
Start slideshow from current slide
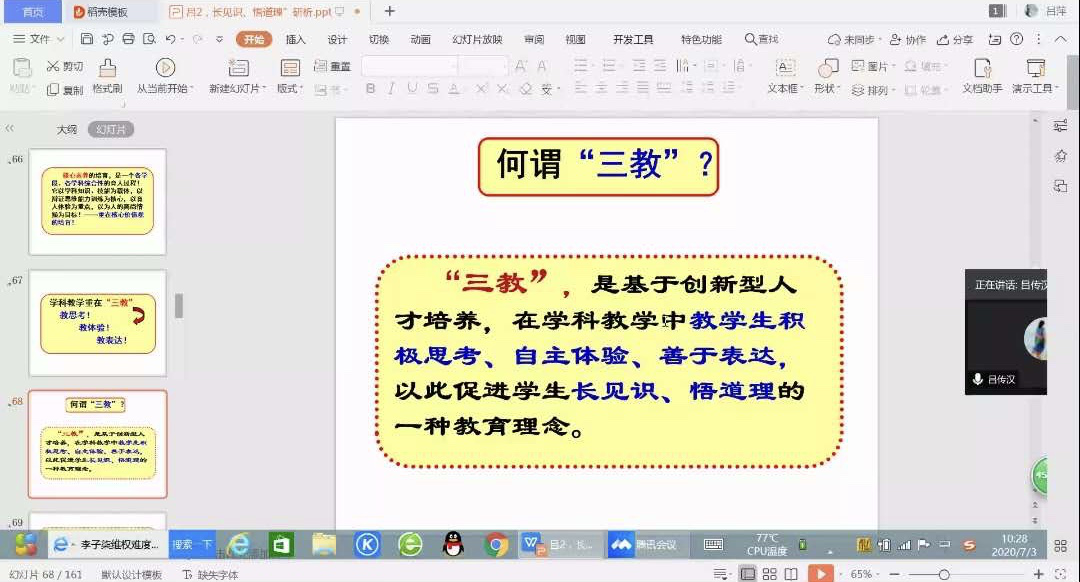coord(166,68)
